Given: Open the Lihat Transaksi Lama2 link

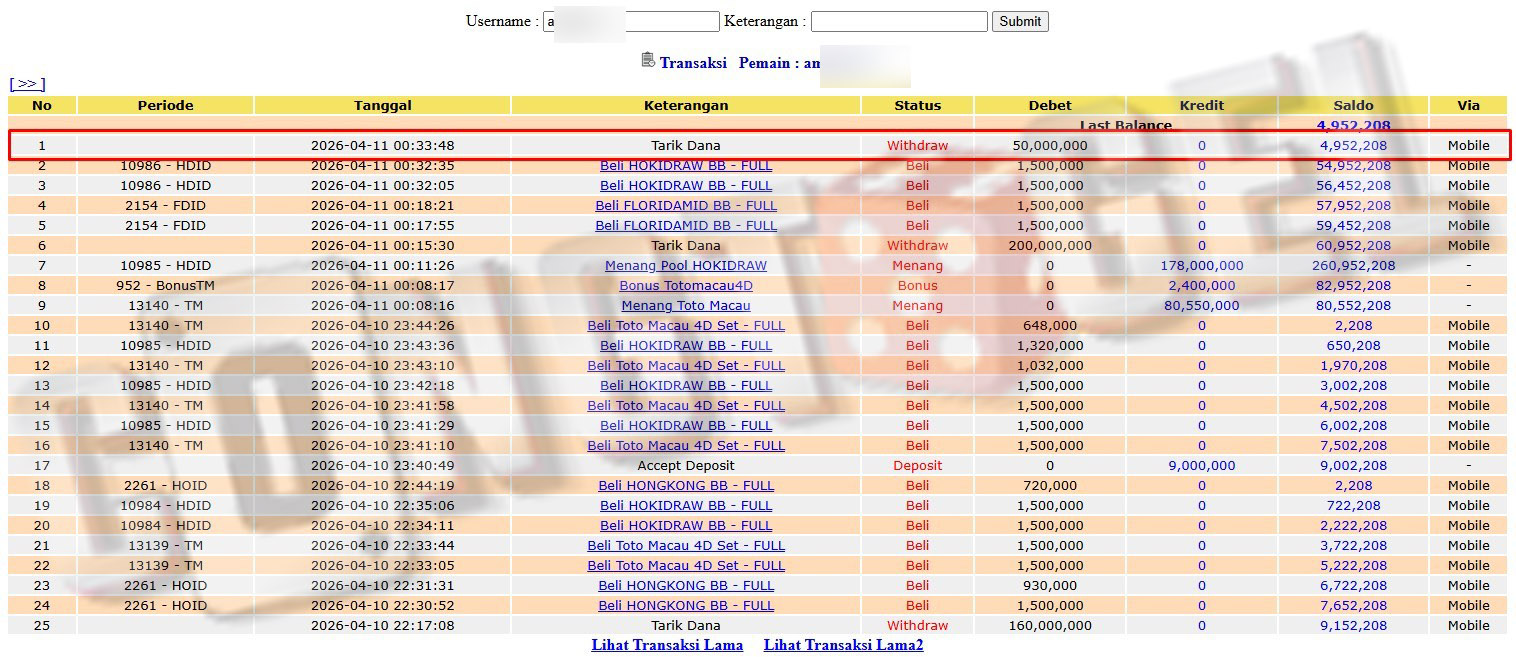Looking at the screenshot, I should tap(844, 645).
